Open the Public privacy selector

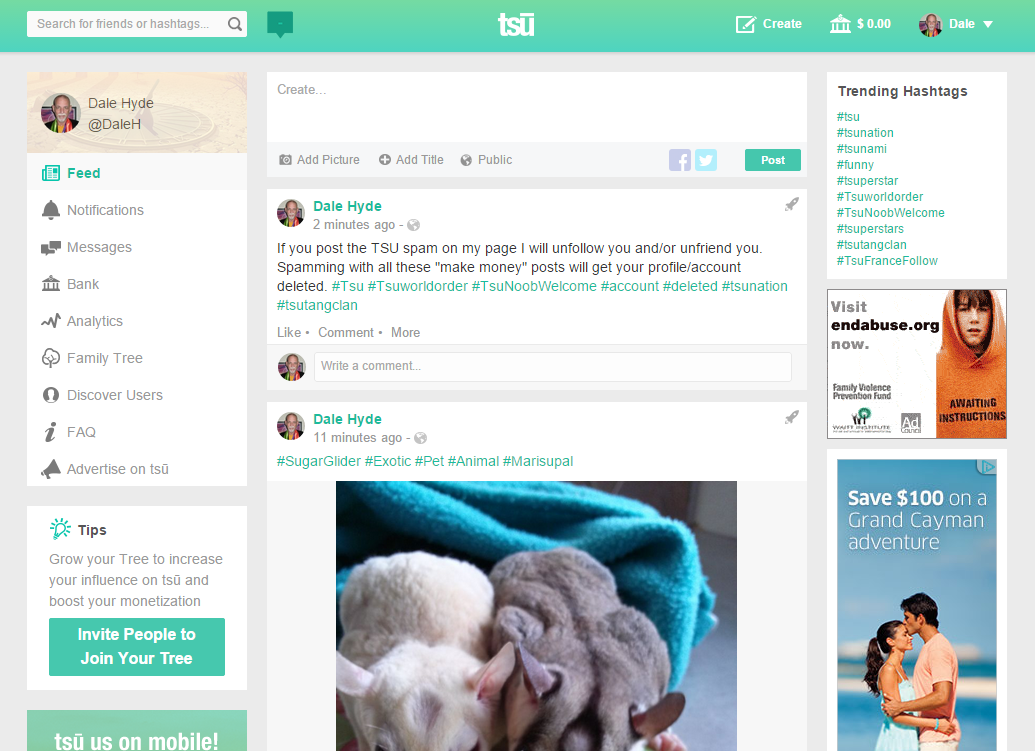click(x=486, y=160)
